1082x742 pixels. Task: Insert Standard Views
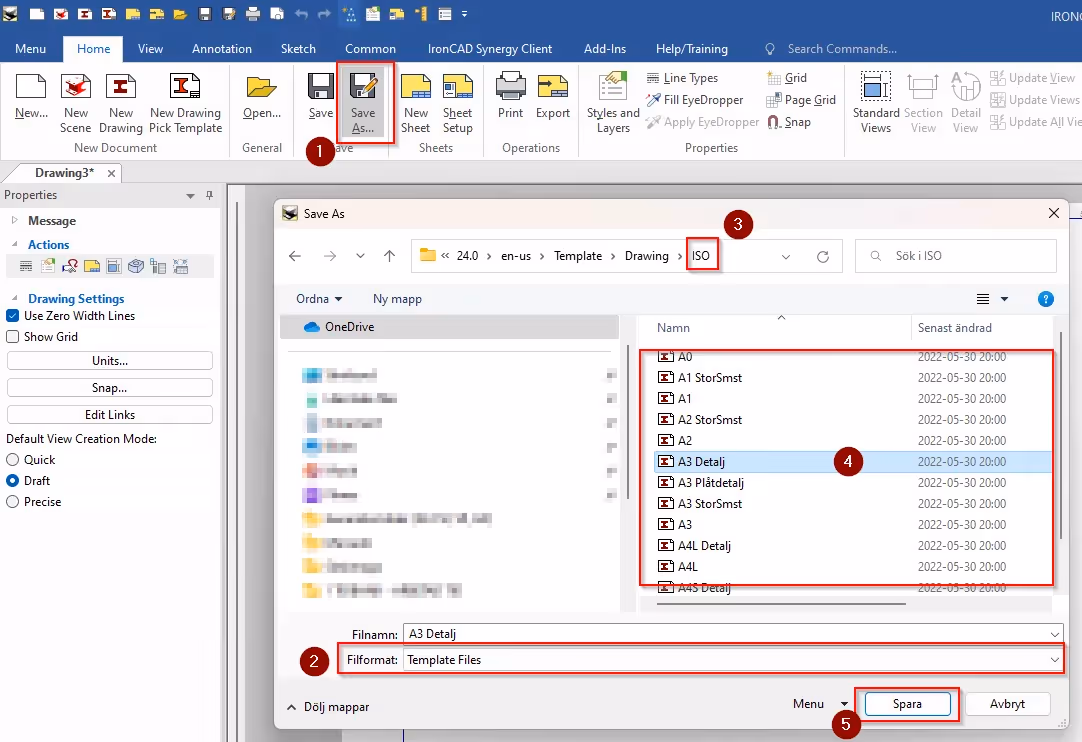click(x=876, y=104)
